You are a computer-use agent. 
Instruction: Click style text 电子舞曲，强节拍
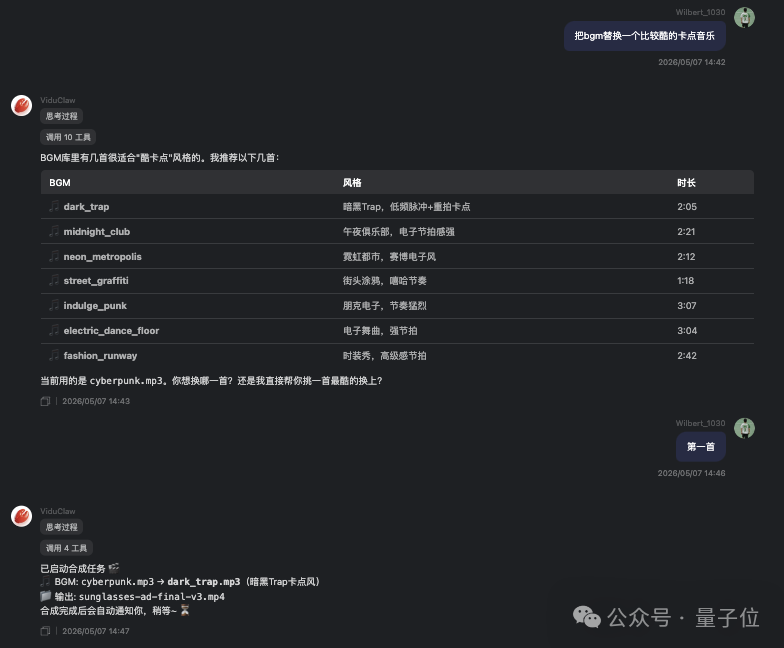point(380,330)
